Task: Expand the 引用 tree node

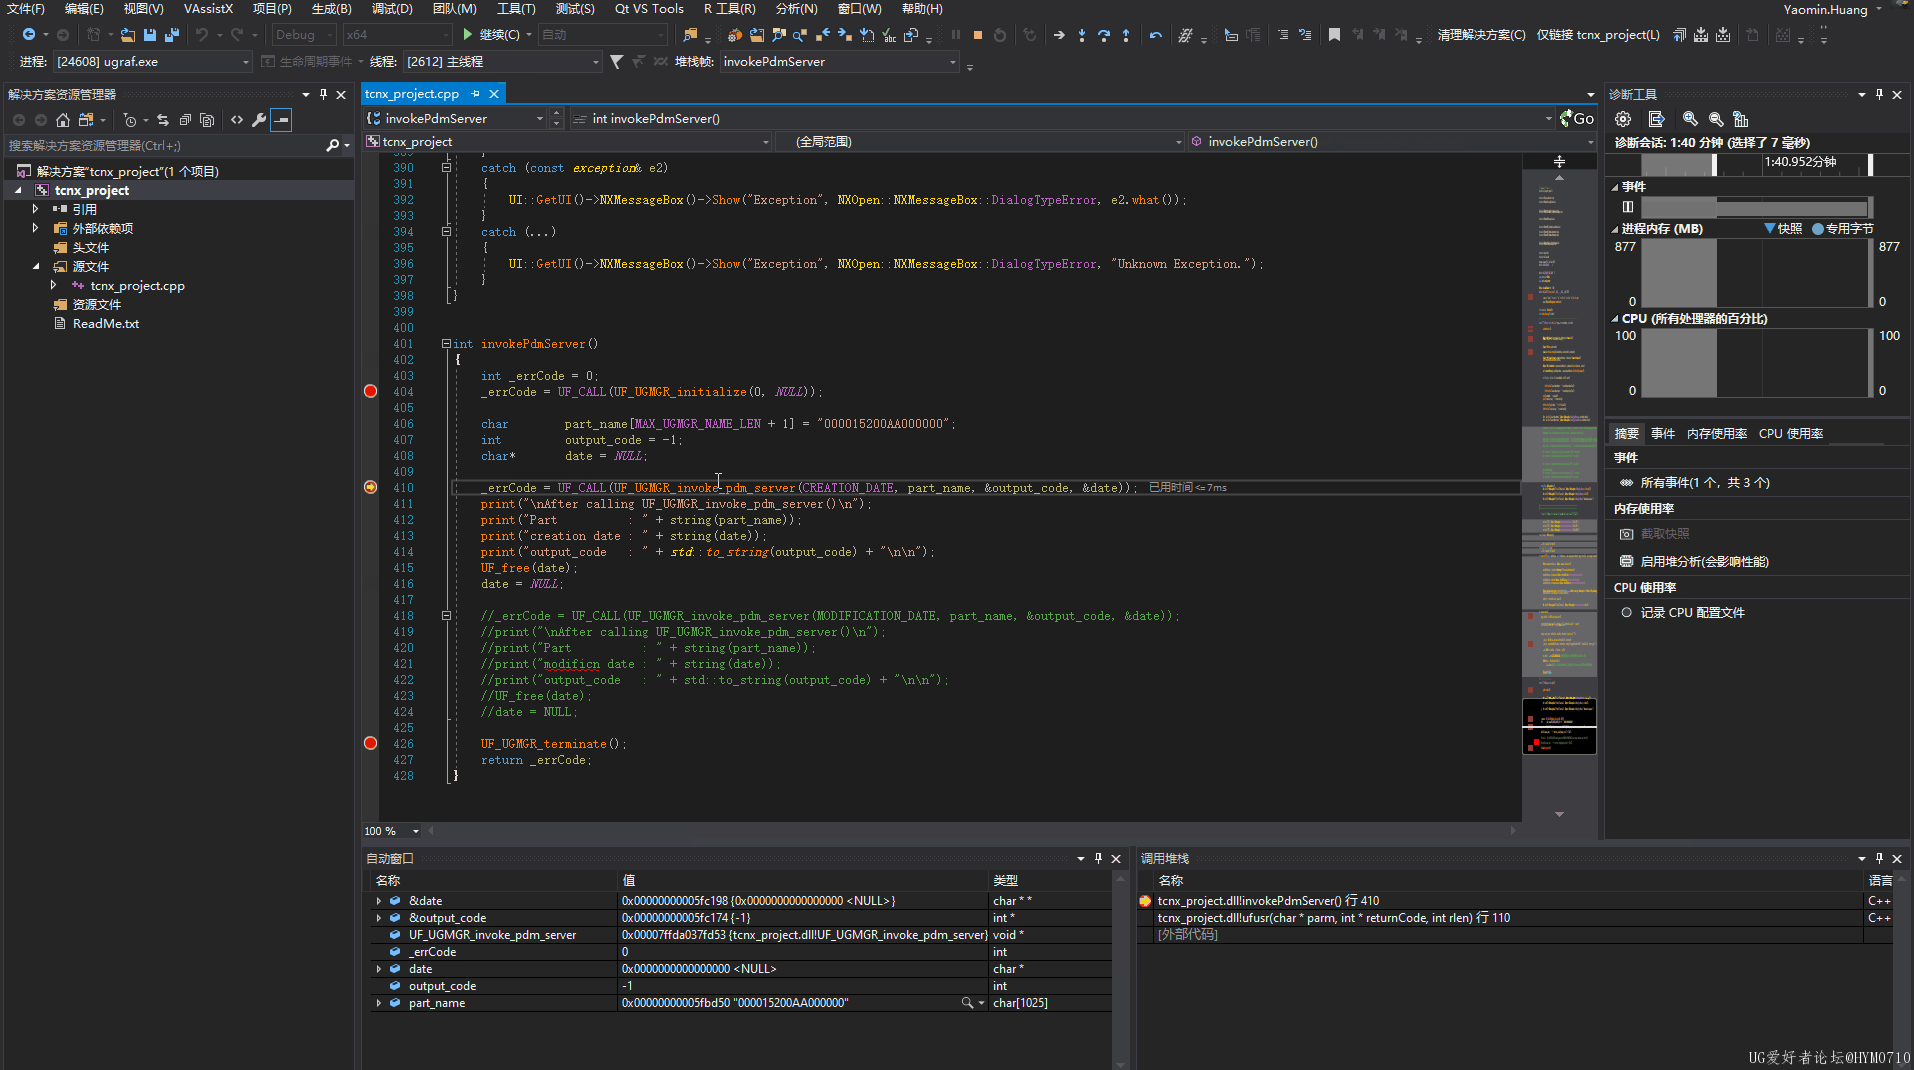Action: point(35,209)
